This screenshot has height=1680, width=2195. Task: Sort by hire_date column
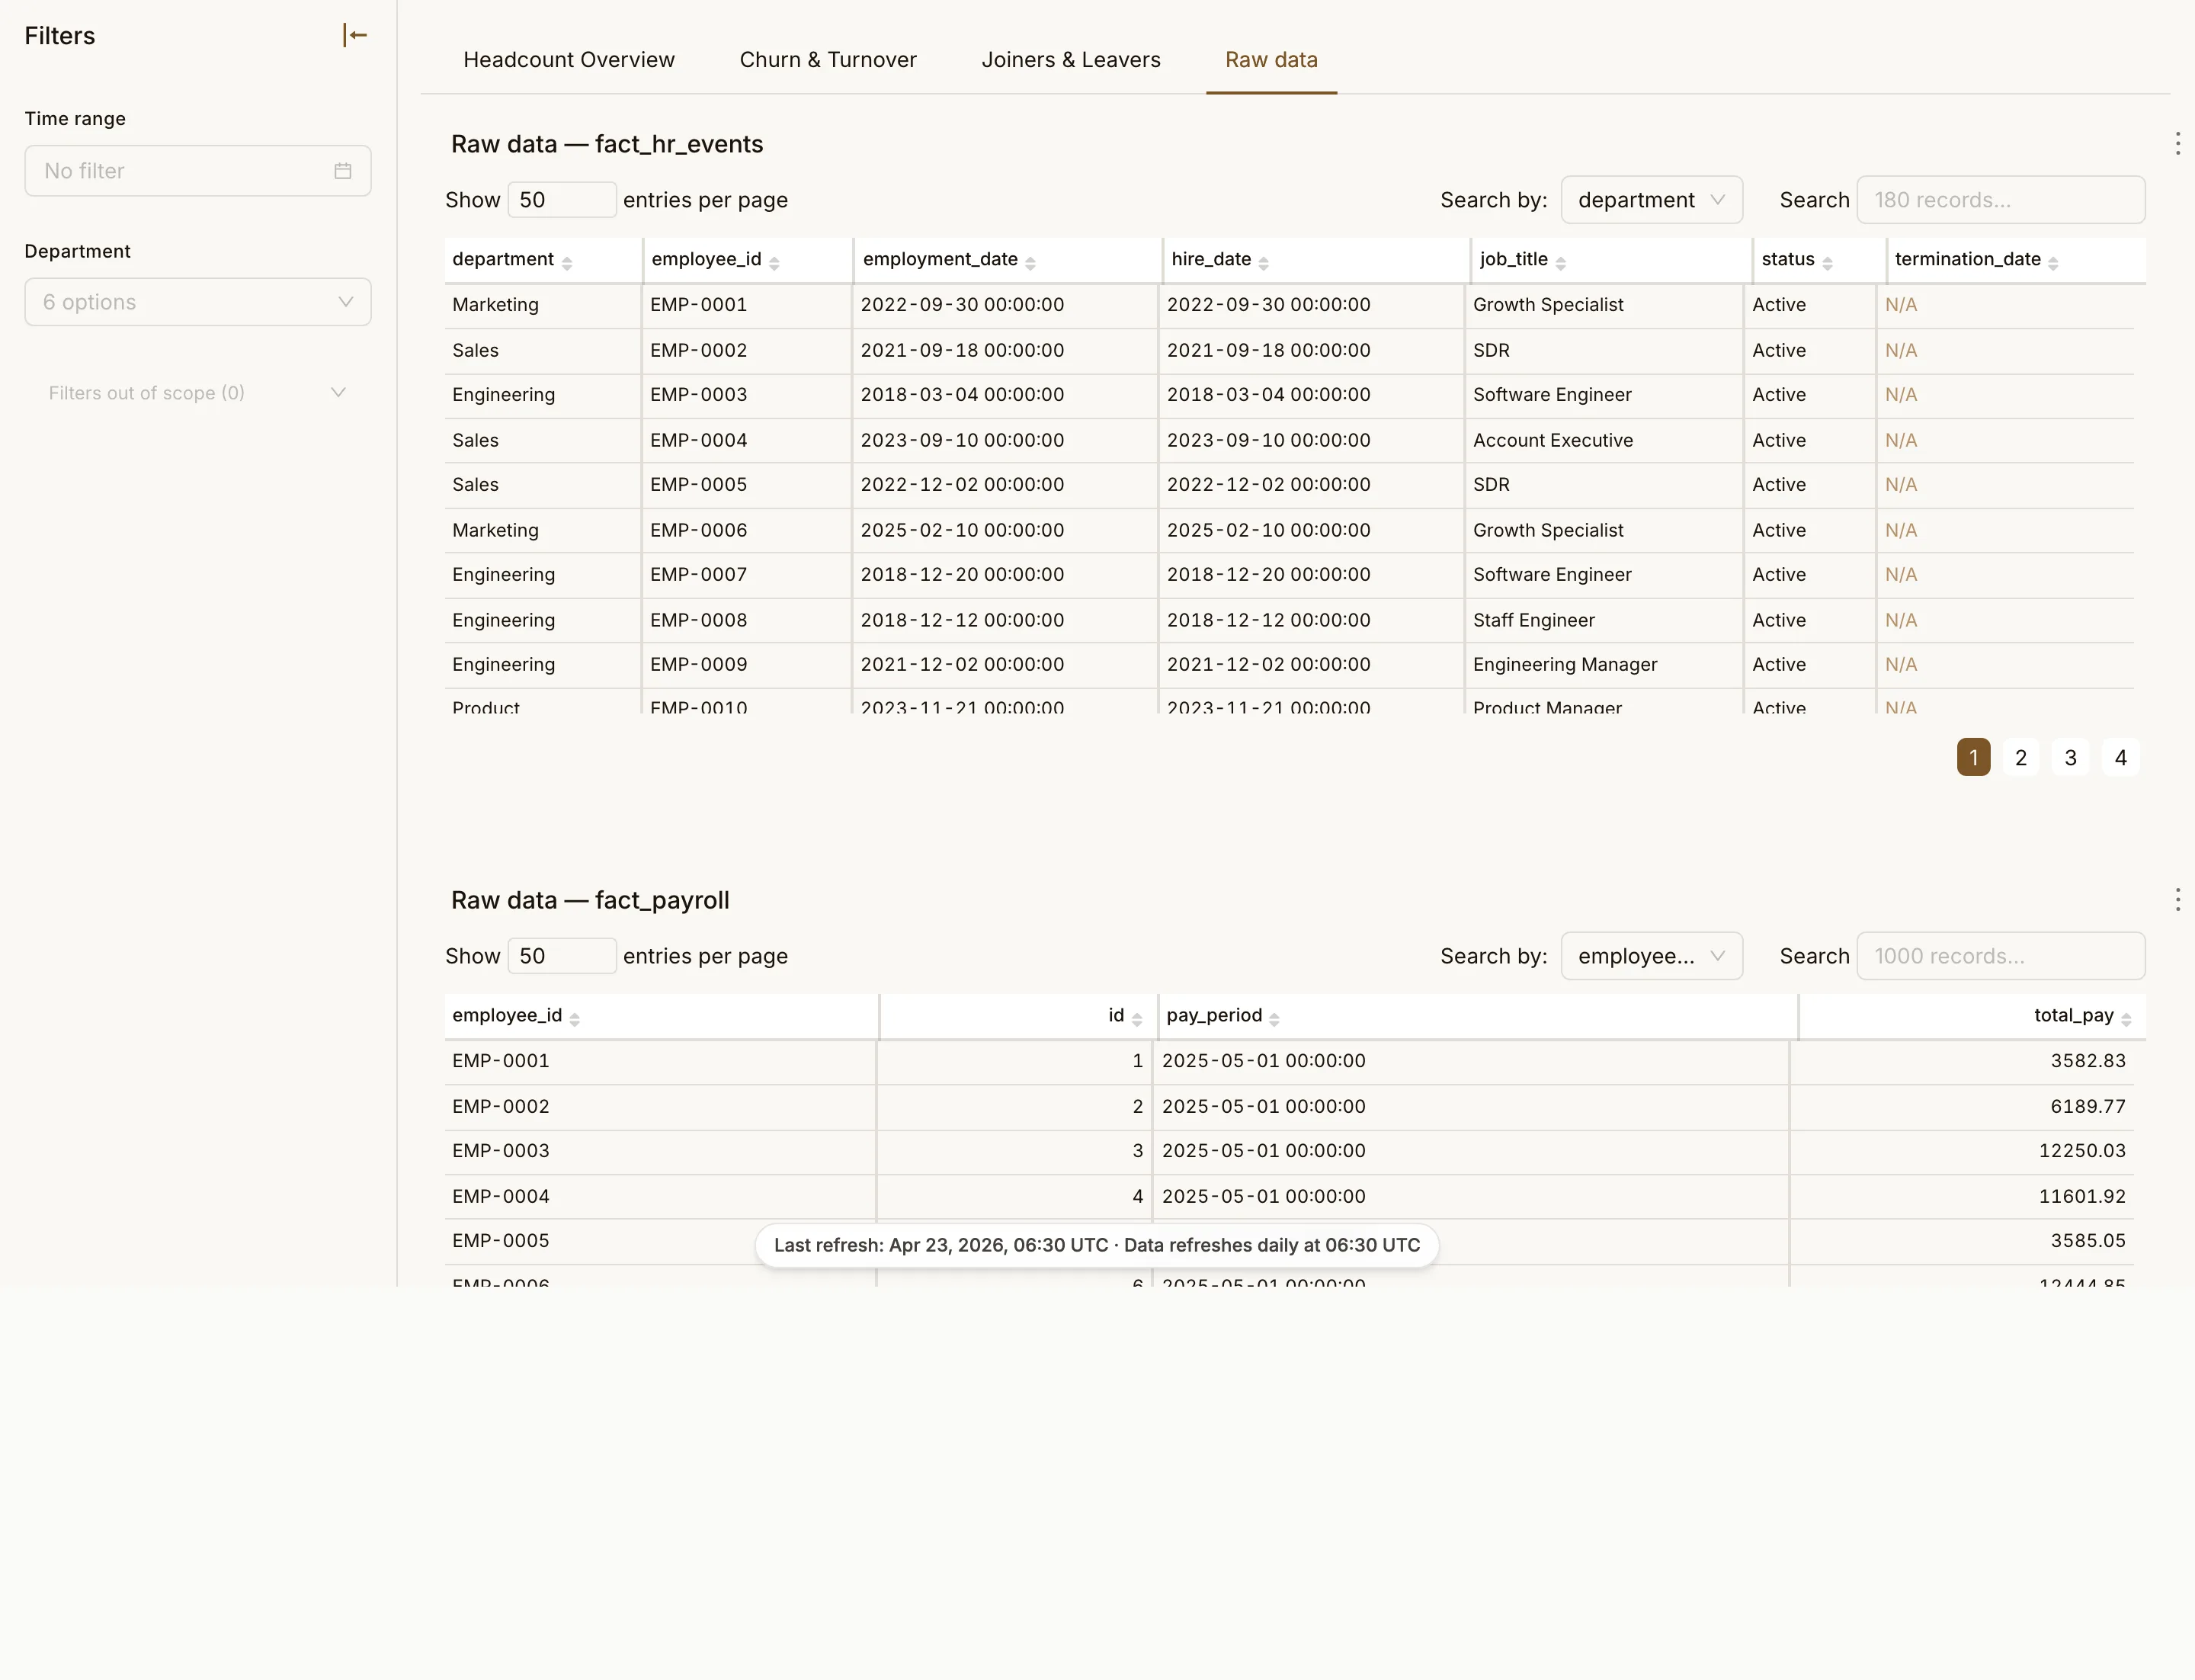pos(1263,262)
